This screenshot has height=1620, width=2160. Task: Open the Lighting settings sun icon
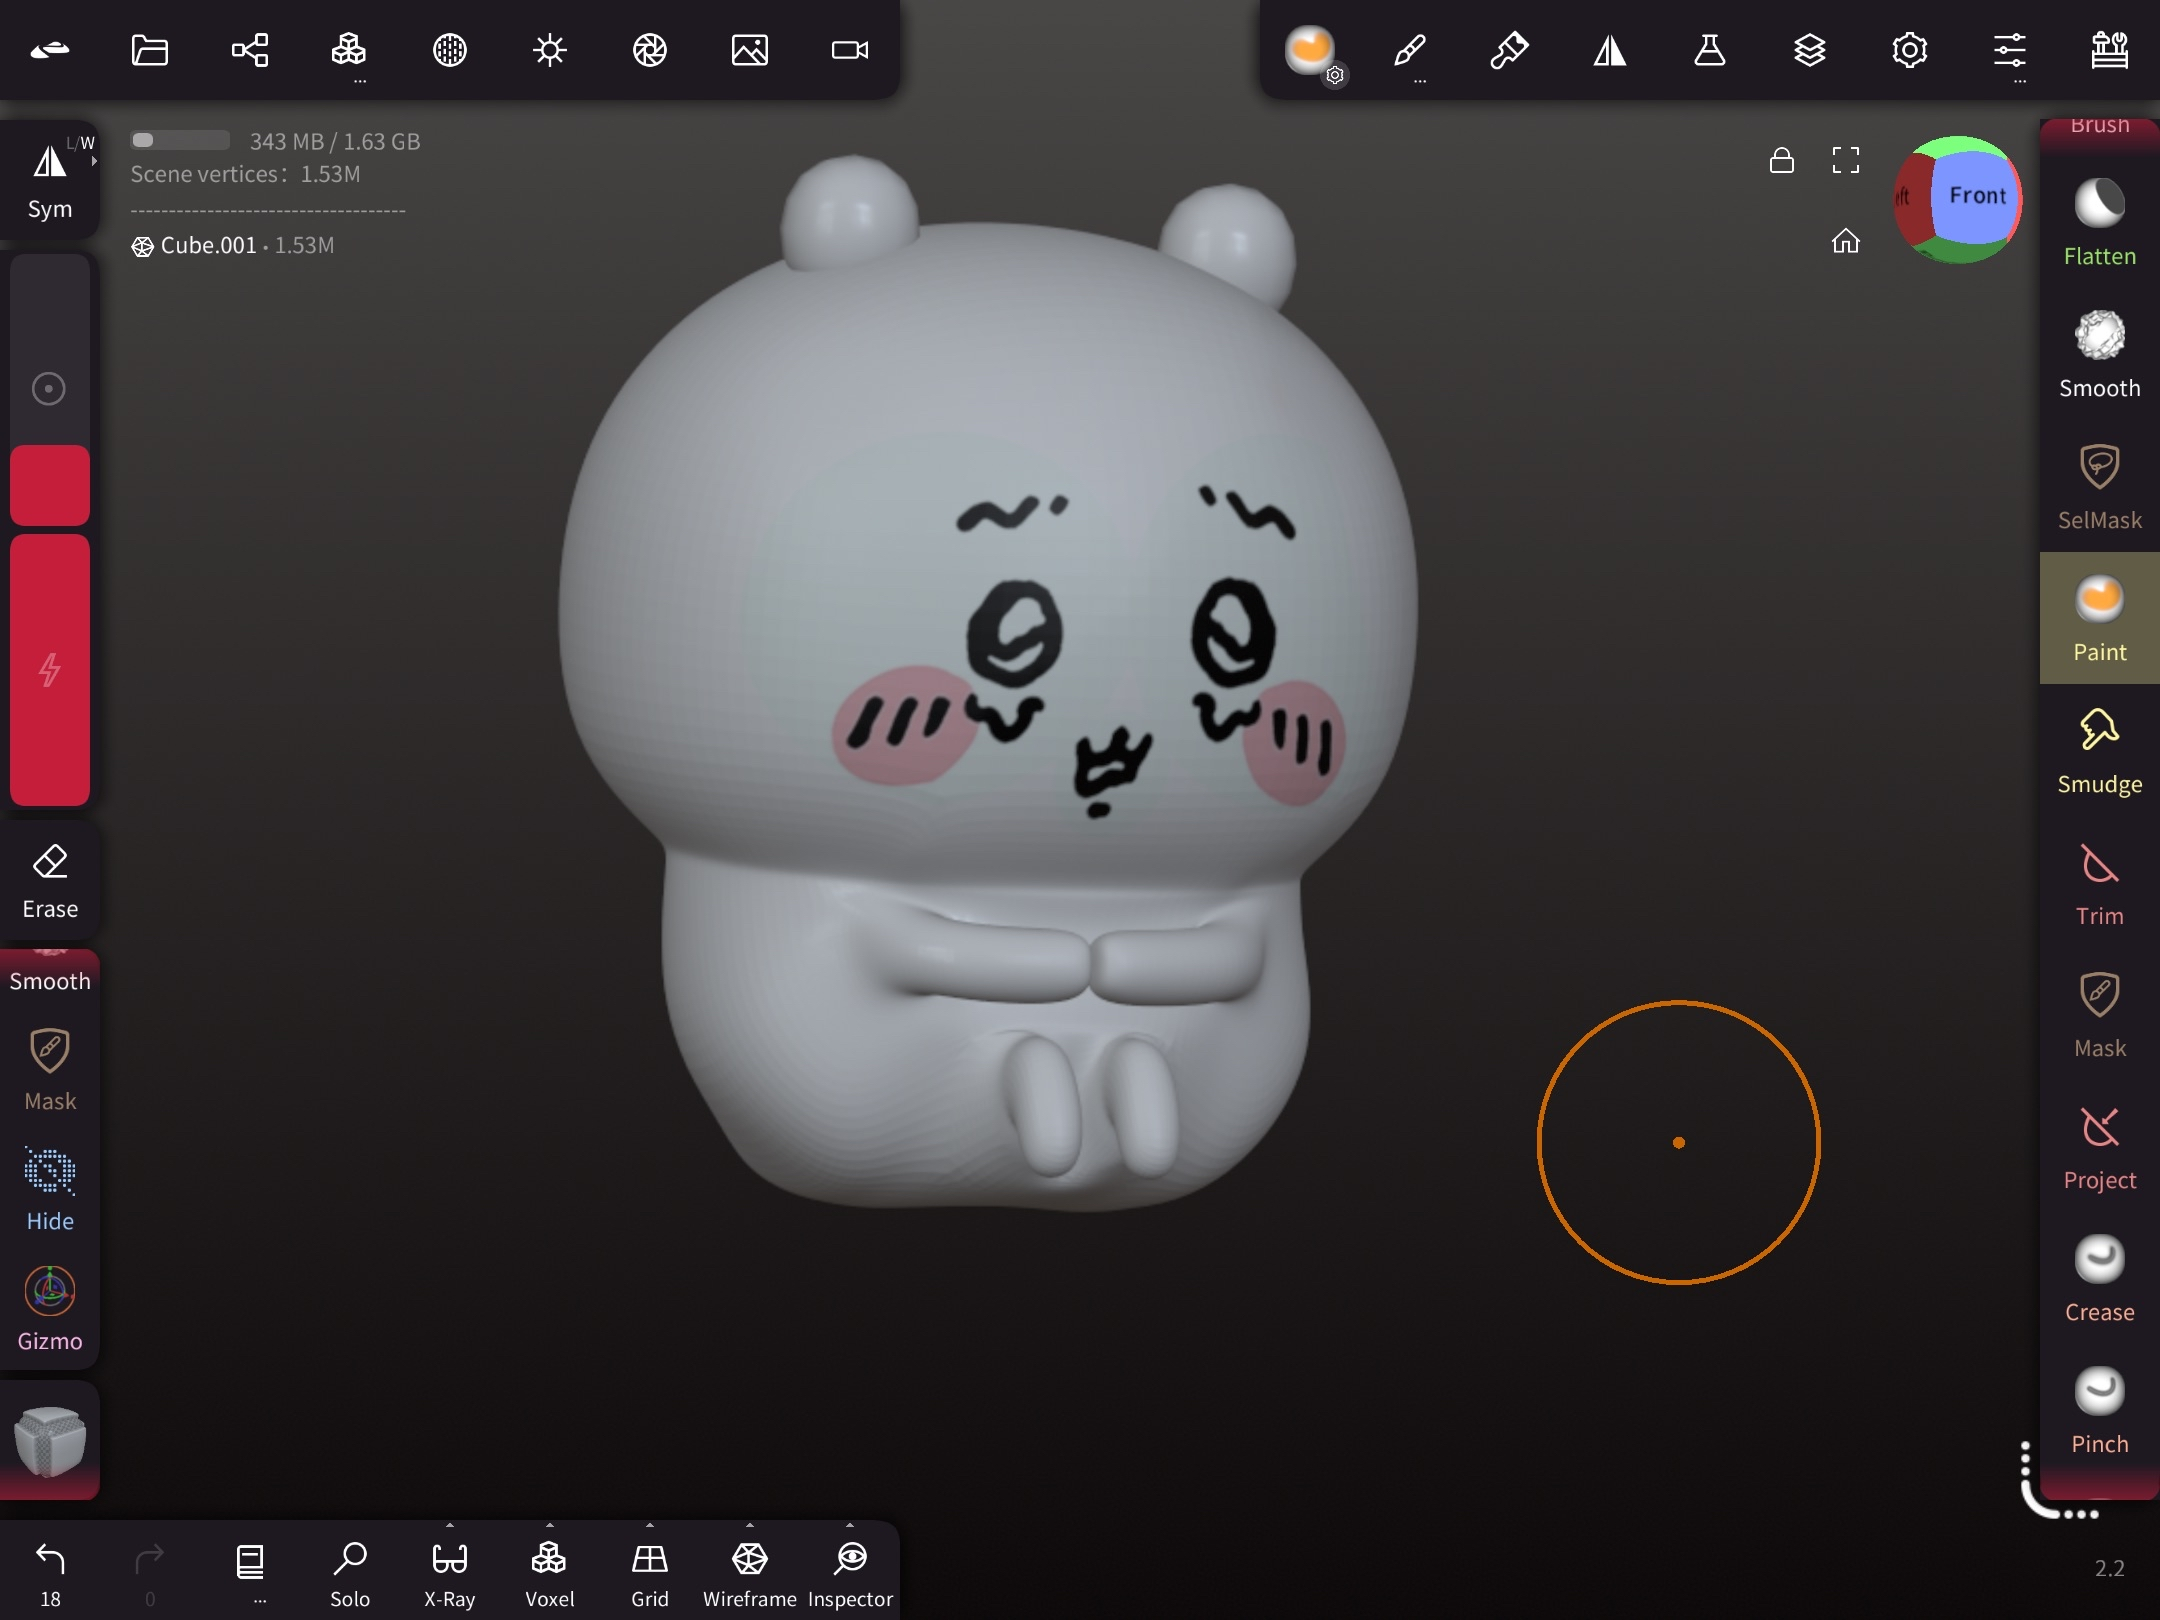550,50
